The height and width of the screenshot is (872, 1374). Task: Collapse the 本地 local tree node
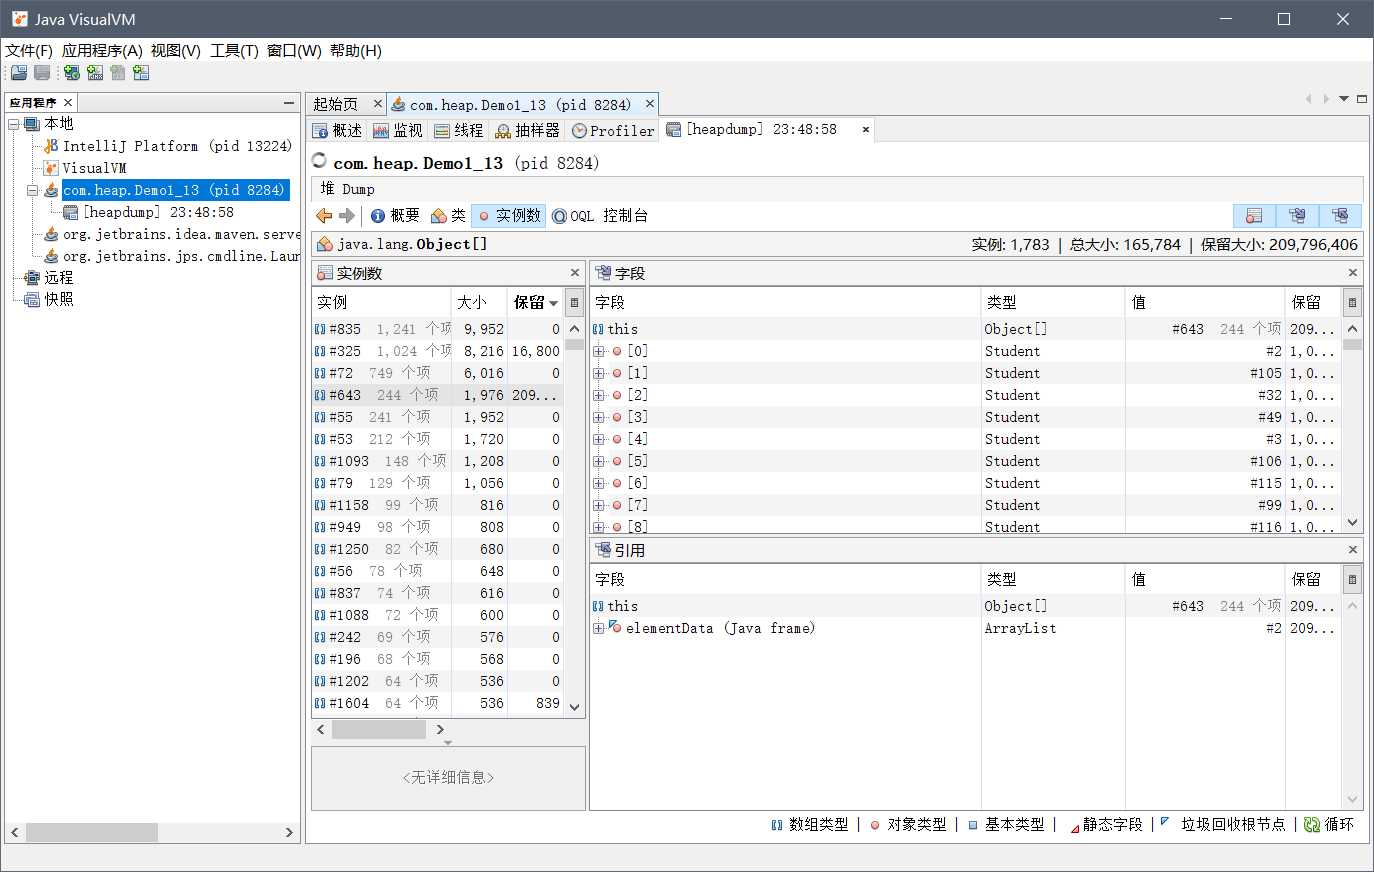click(x=14, y=124)
